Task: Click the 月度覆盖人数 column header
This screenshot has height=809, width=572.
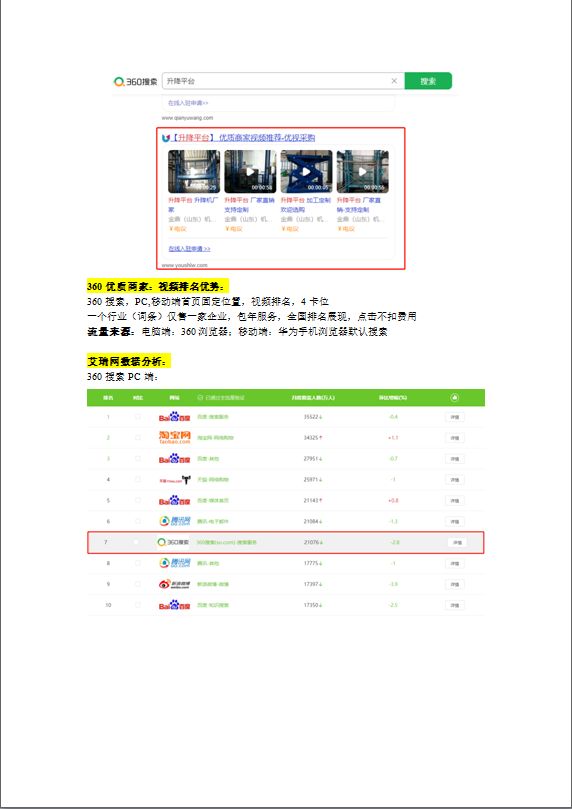Action: (x=313, y=398)
